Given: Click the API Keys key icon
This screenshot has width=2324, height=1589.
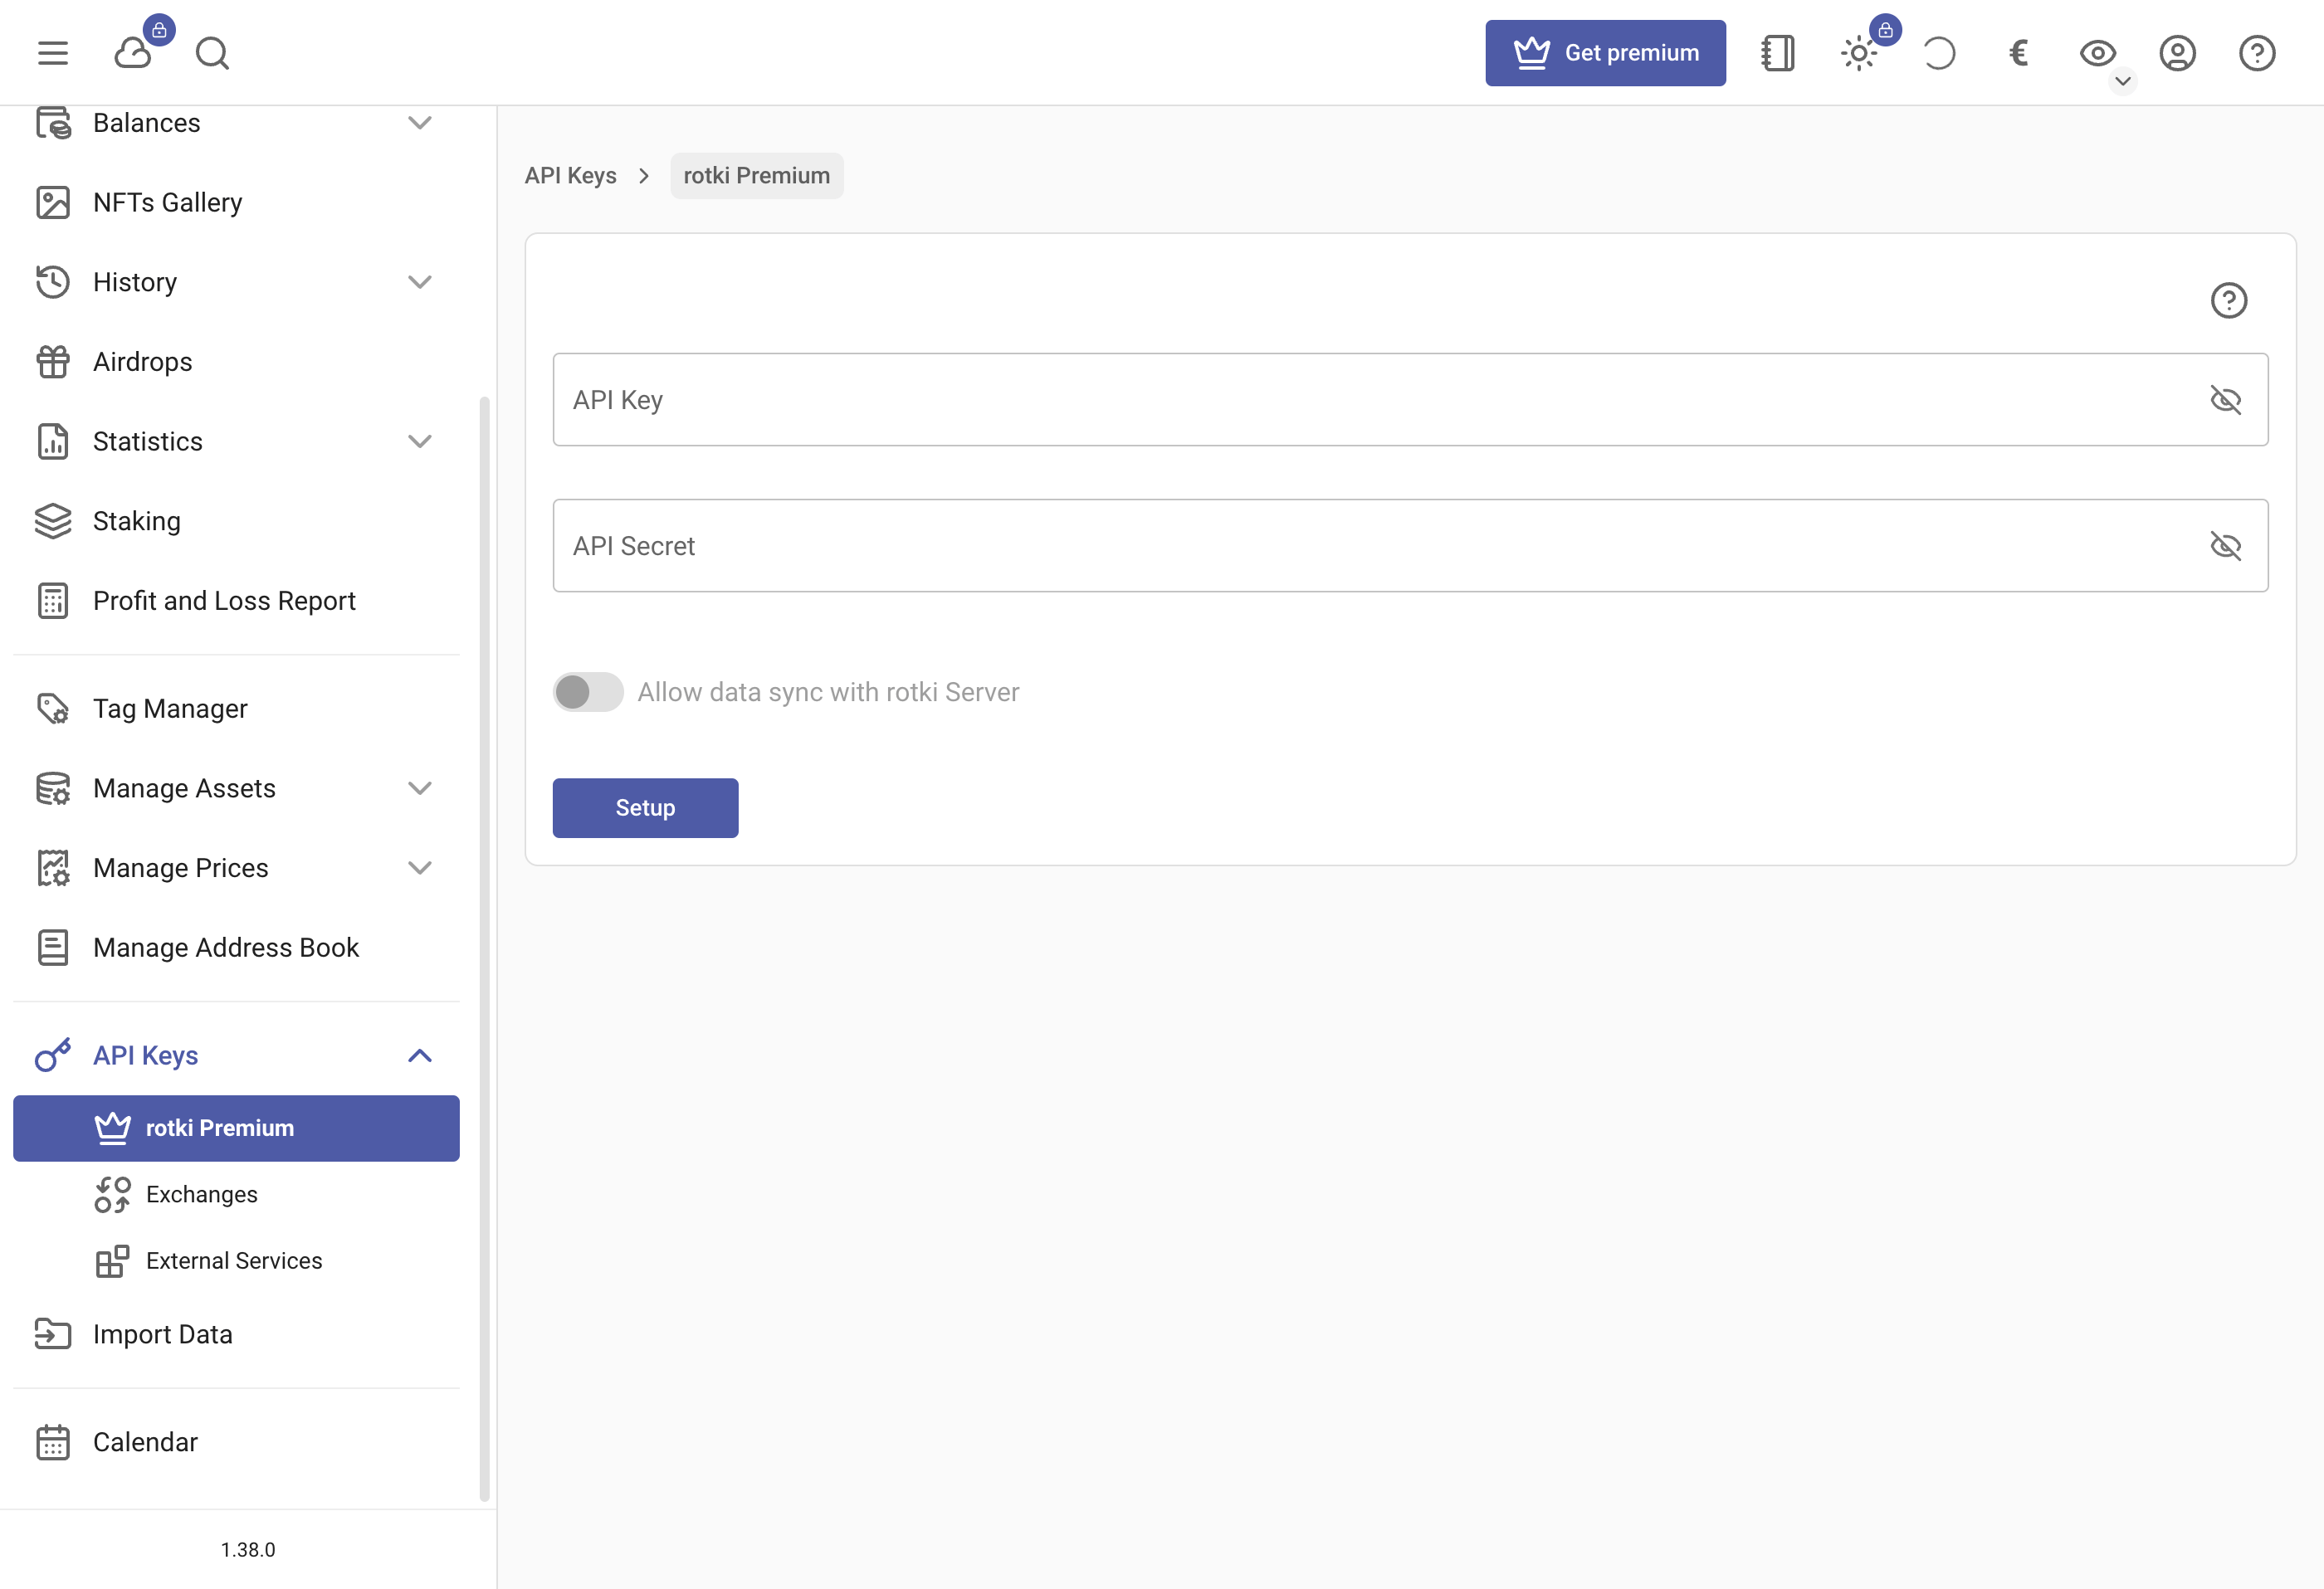Looking at the screenshot, I should click(x=53, y=1056).
